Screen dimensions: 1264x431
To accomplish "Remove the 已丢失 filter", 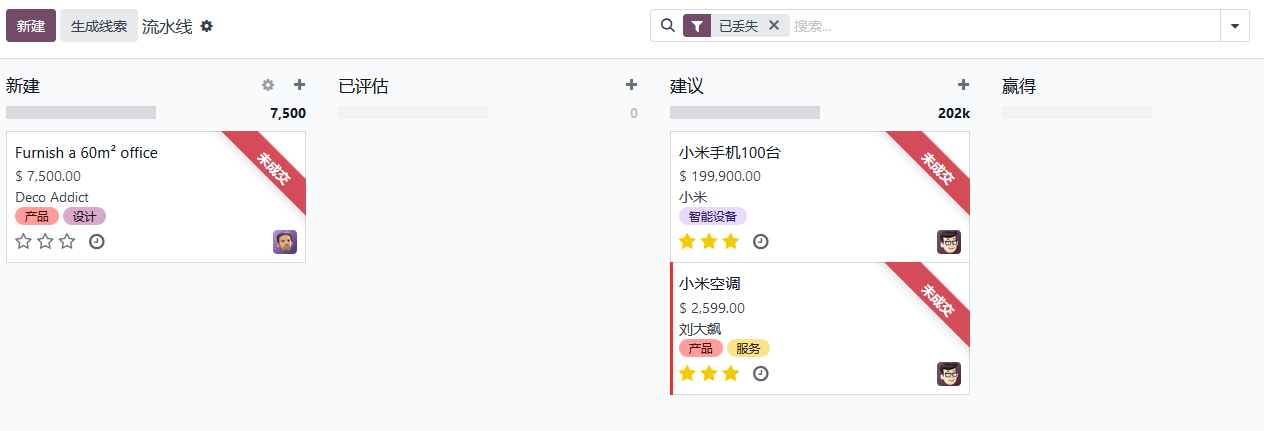I will 773,26.
